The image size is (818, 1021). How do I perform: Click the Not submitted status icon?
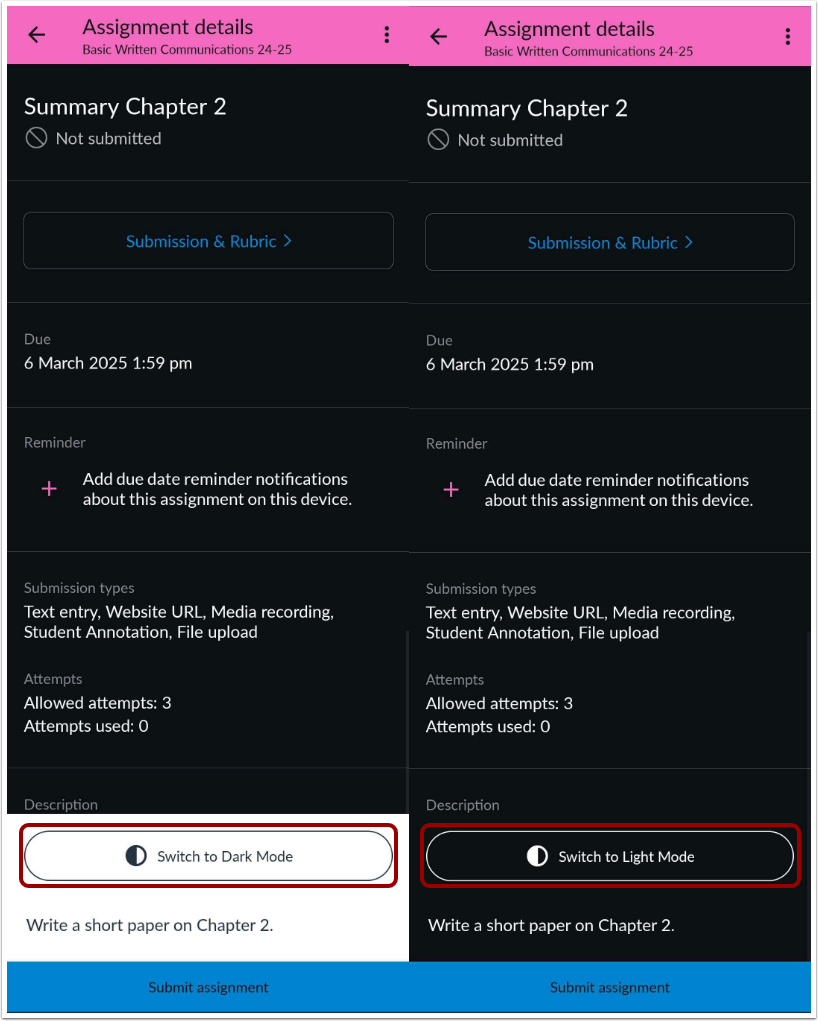[x=36, y=138]
